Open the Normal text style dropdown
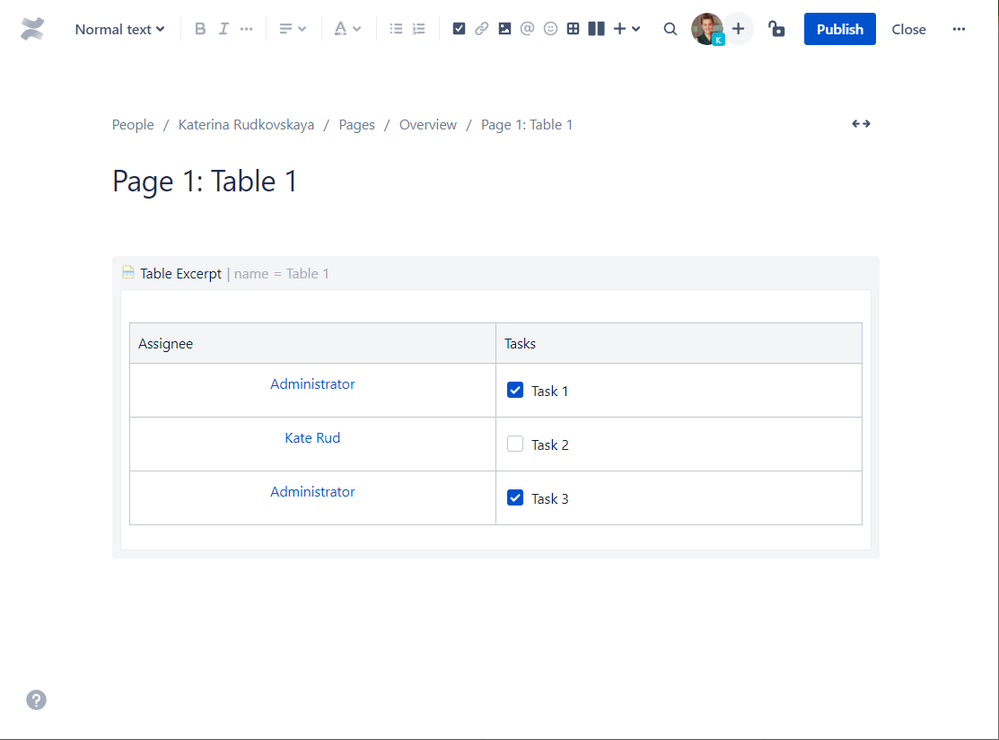 (119, 29)
